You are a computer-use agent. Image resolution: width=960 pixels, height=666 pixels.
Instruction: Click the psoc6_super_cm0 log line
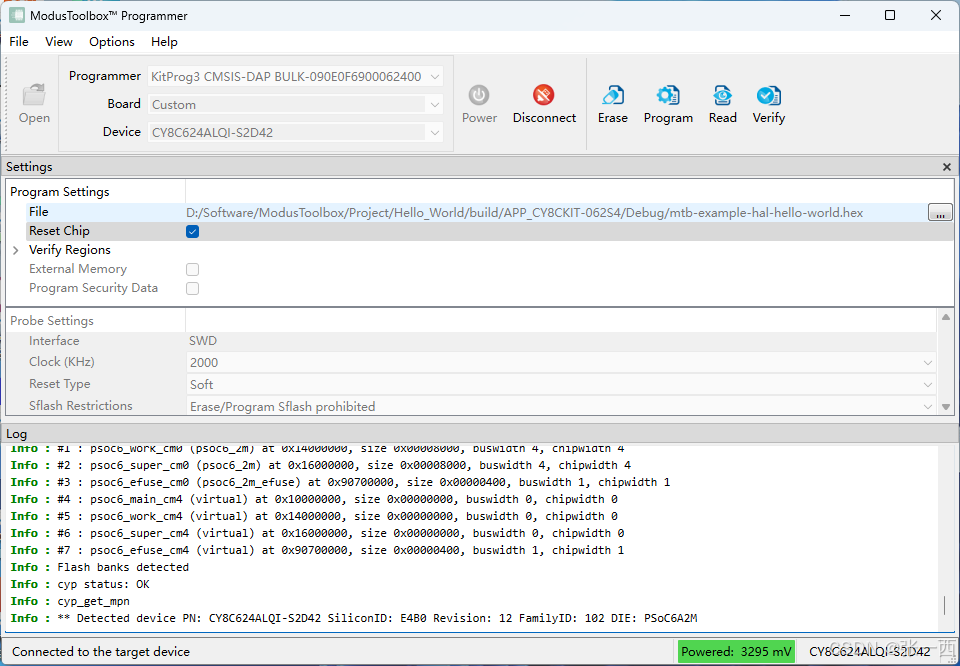point(320,465)
